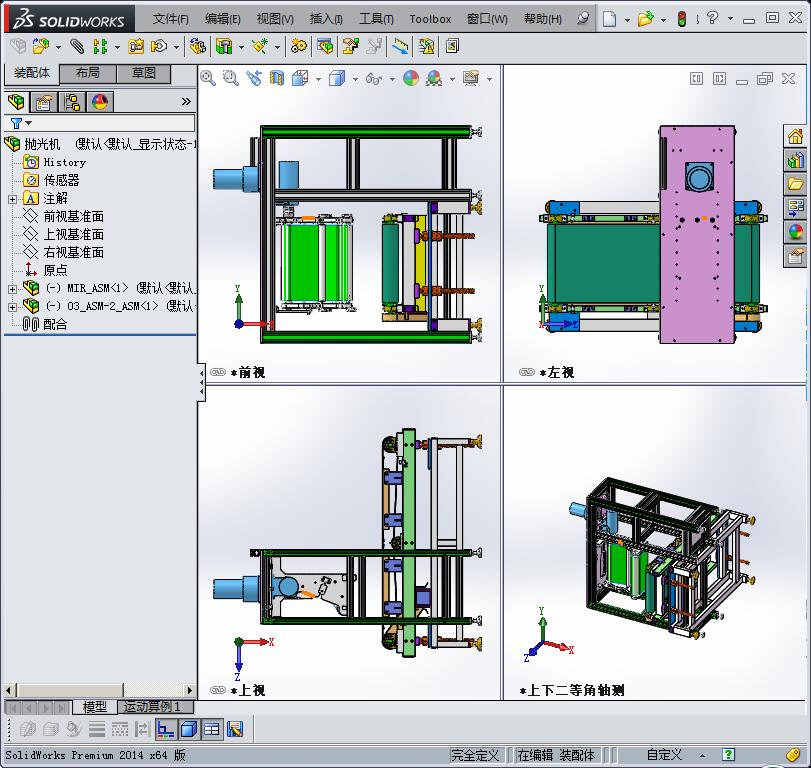The image size is (811, 768).
Task: Select the Measure ruler tool
Action: 400,46
